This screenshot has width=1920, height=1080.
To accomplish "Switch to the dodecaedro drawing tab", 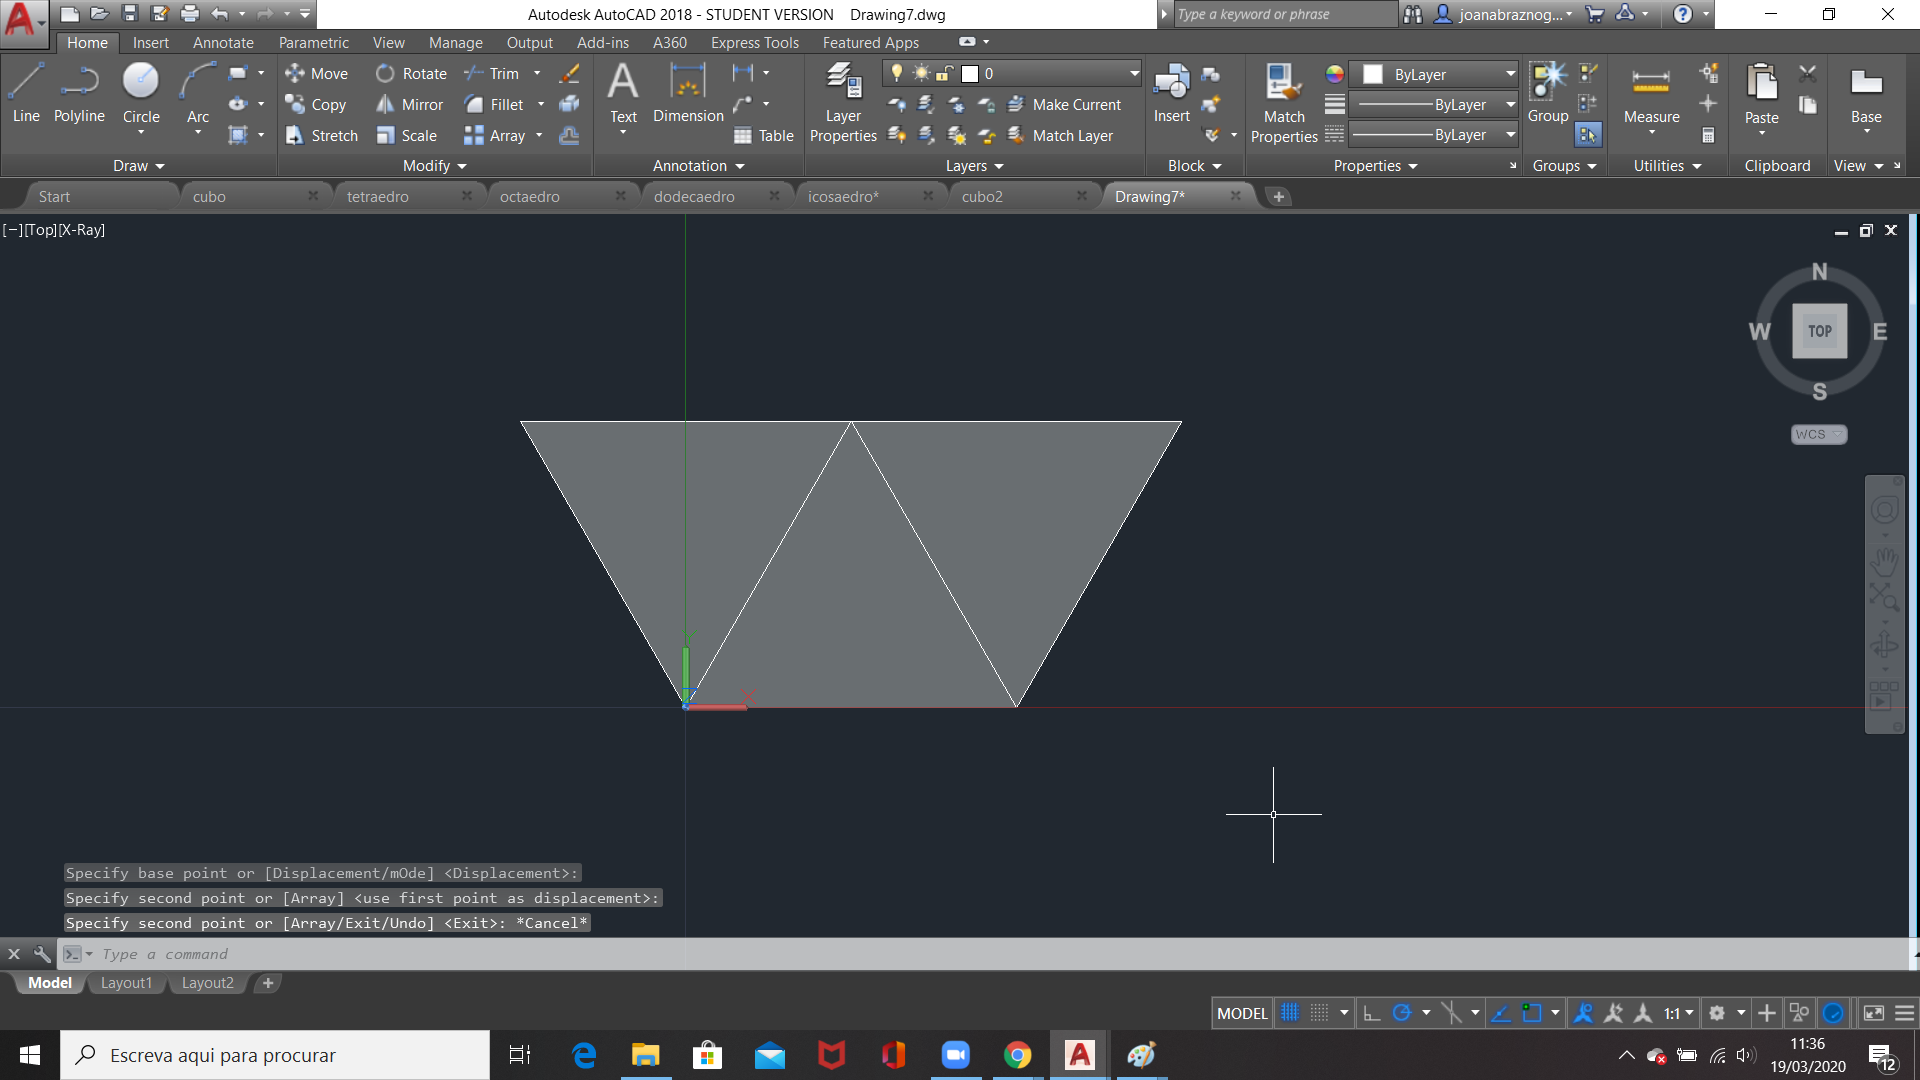I will coord(694,197).
